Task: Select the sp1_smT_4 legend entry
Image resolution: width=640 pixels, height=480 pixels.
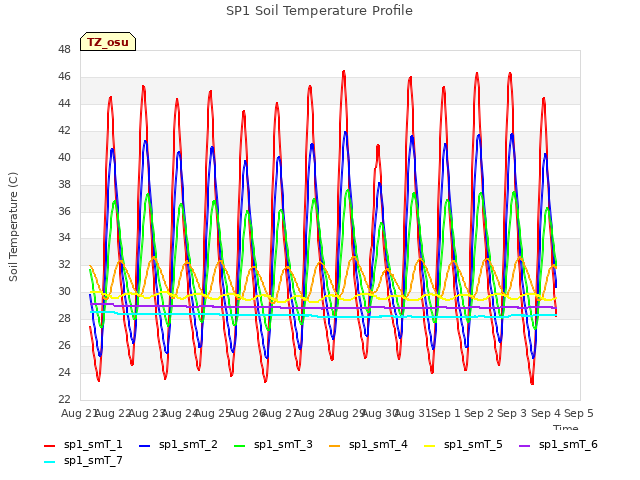Action: click(x=368, y=444)
